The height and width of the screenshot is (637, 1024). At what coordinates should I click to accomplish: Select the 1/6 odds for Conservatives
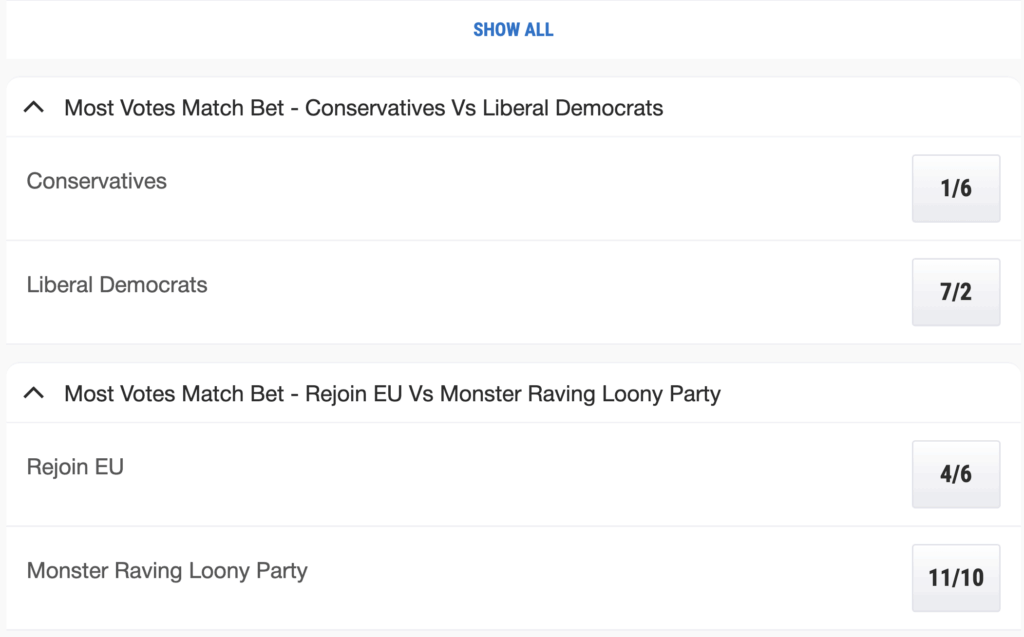click(x=955, y=188)
